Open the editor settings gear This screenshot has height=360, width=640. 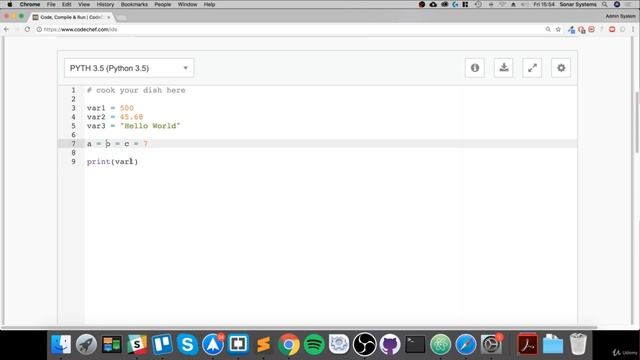point(561,68)
